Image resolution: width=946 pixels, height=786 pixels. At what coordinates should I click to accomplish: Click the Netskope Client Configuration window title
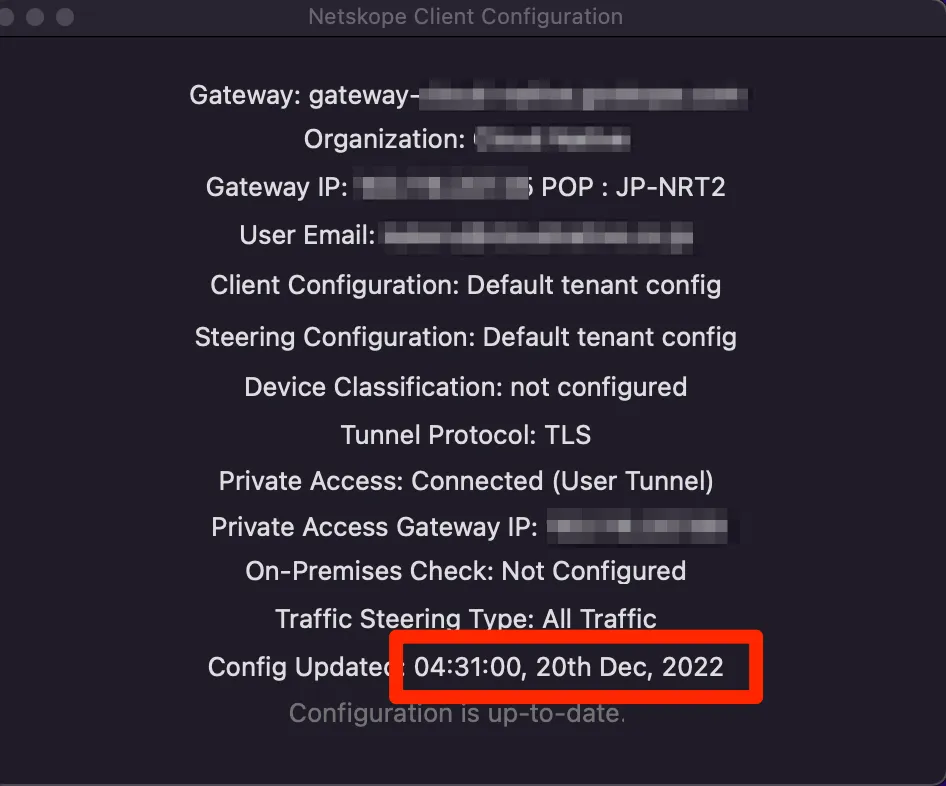click(465, 17)
